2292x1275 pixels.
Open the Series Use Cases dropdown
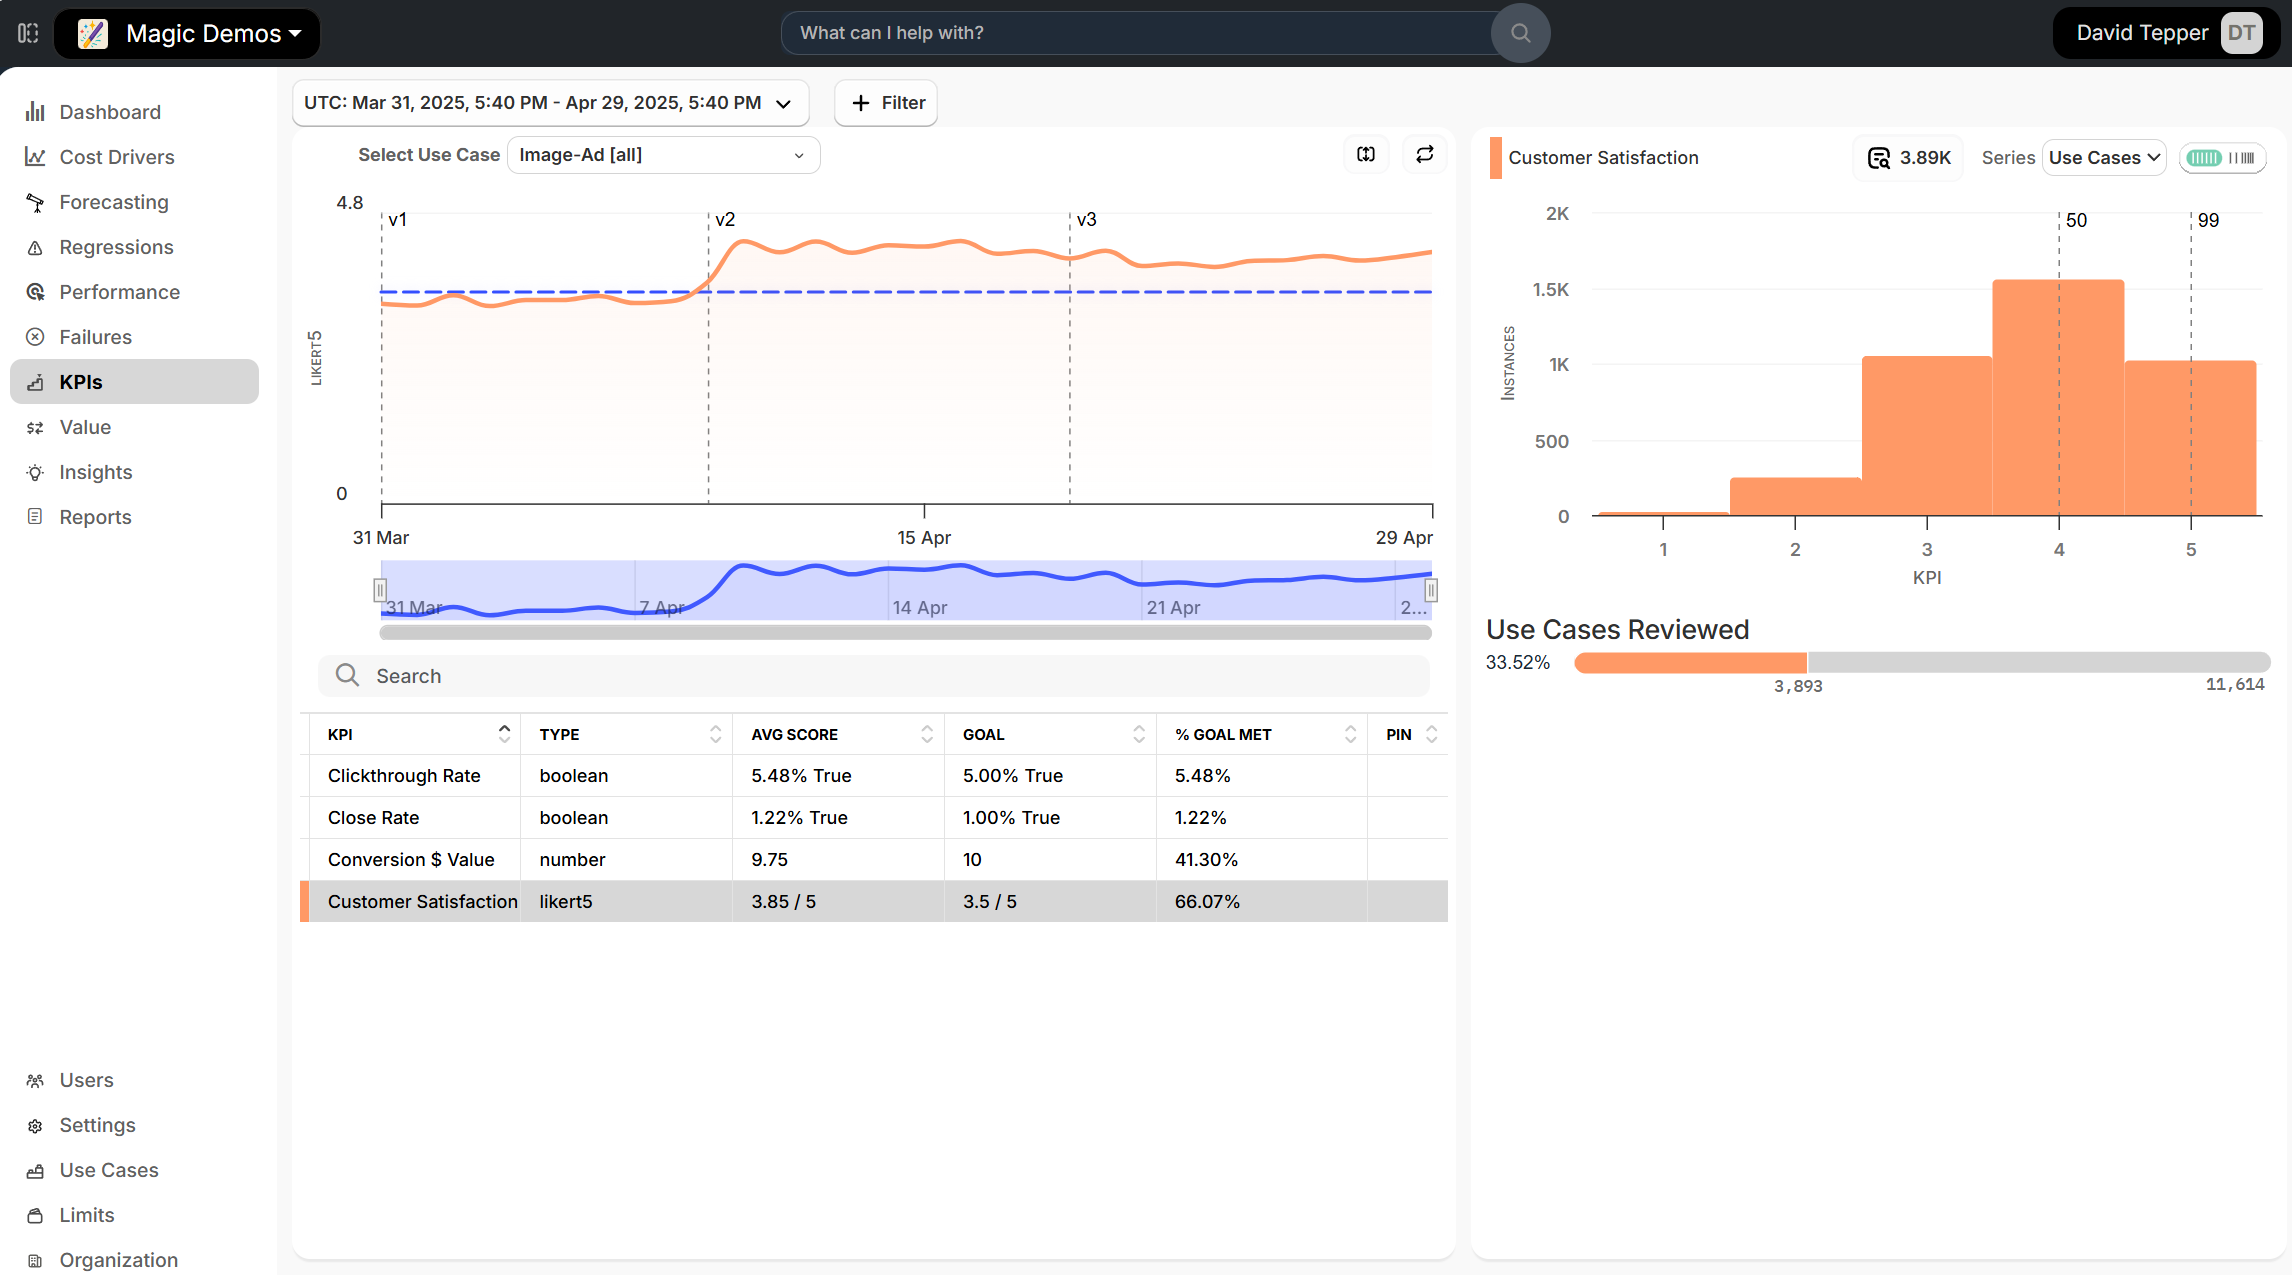coord(2103,158)
